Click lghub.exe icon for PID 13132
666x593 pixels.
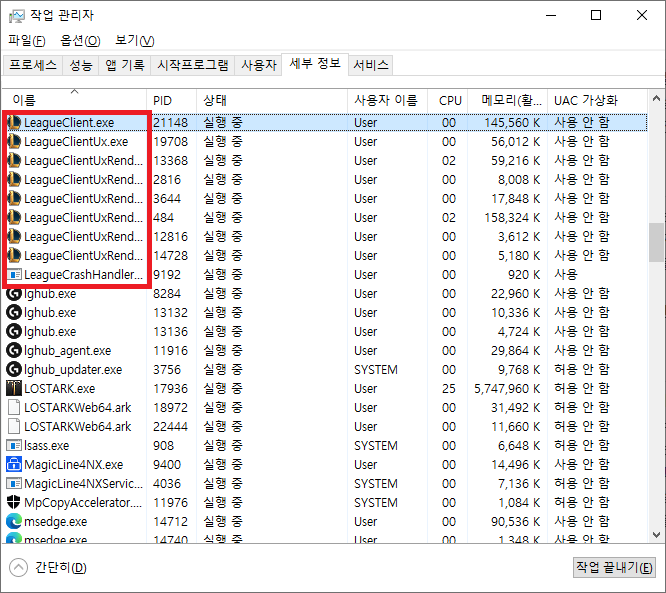[14, 313]
